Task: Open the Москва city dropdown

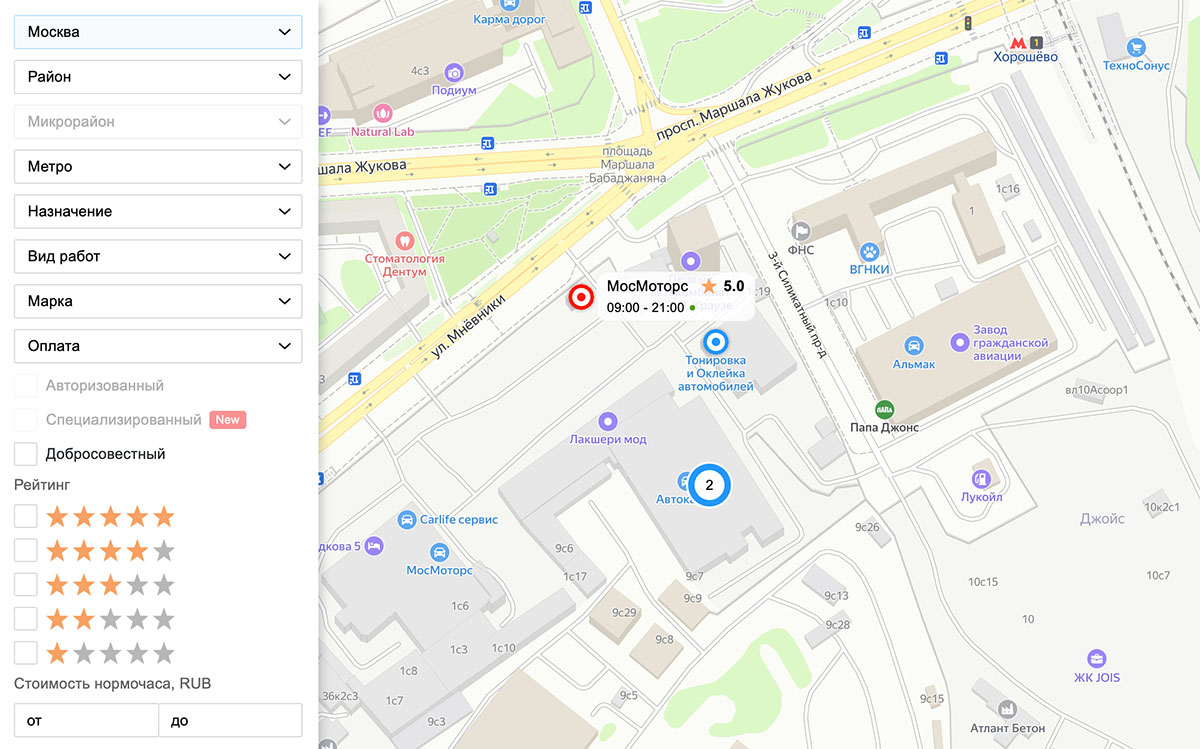Action: coord(158,32)
